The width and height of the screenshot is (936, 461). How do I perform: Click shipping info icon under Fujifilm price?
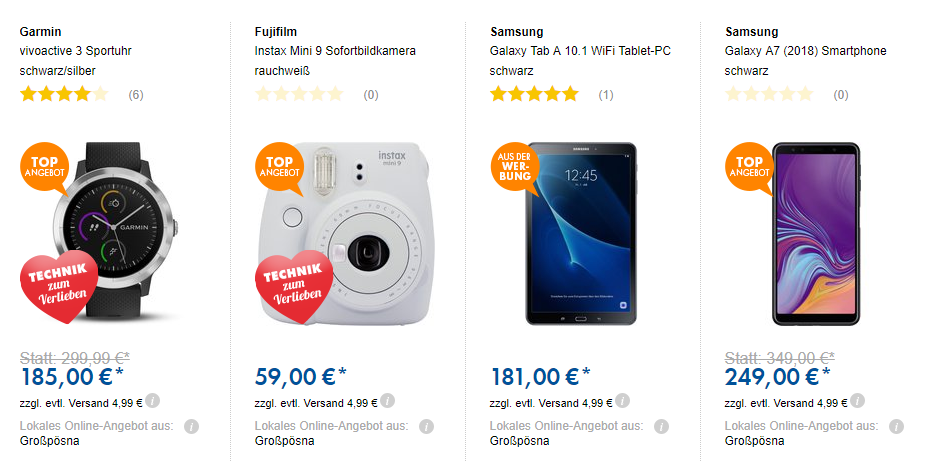click(387, 403)
